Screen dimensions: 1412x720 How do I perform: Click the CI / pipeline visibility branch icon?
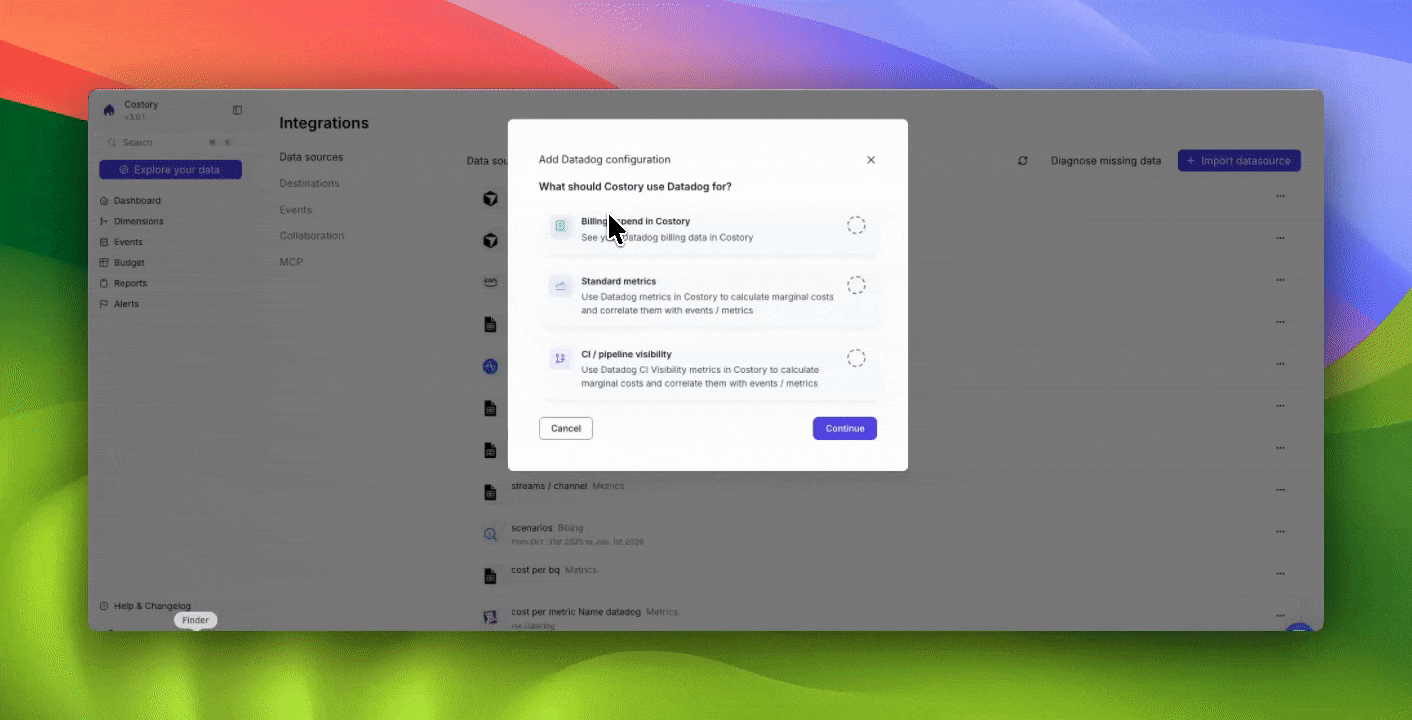coord(560,358)
